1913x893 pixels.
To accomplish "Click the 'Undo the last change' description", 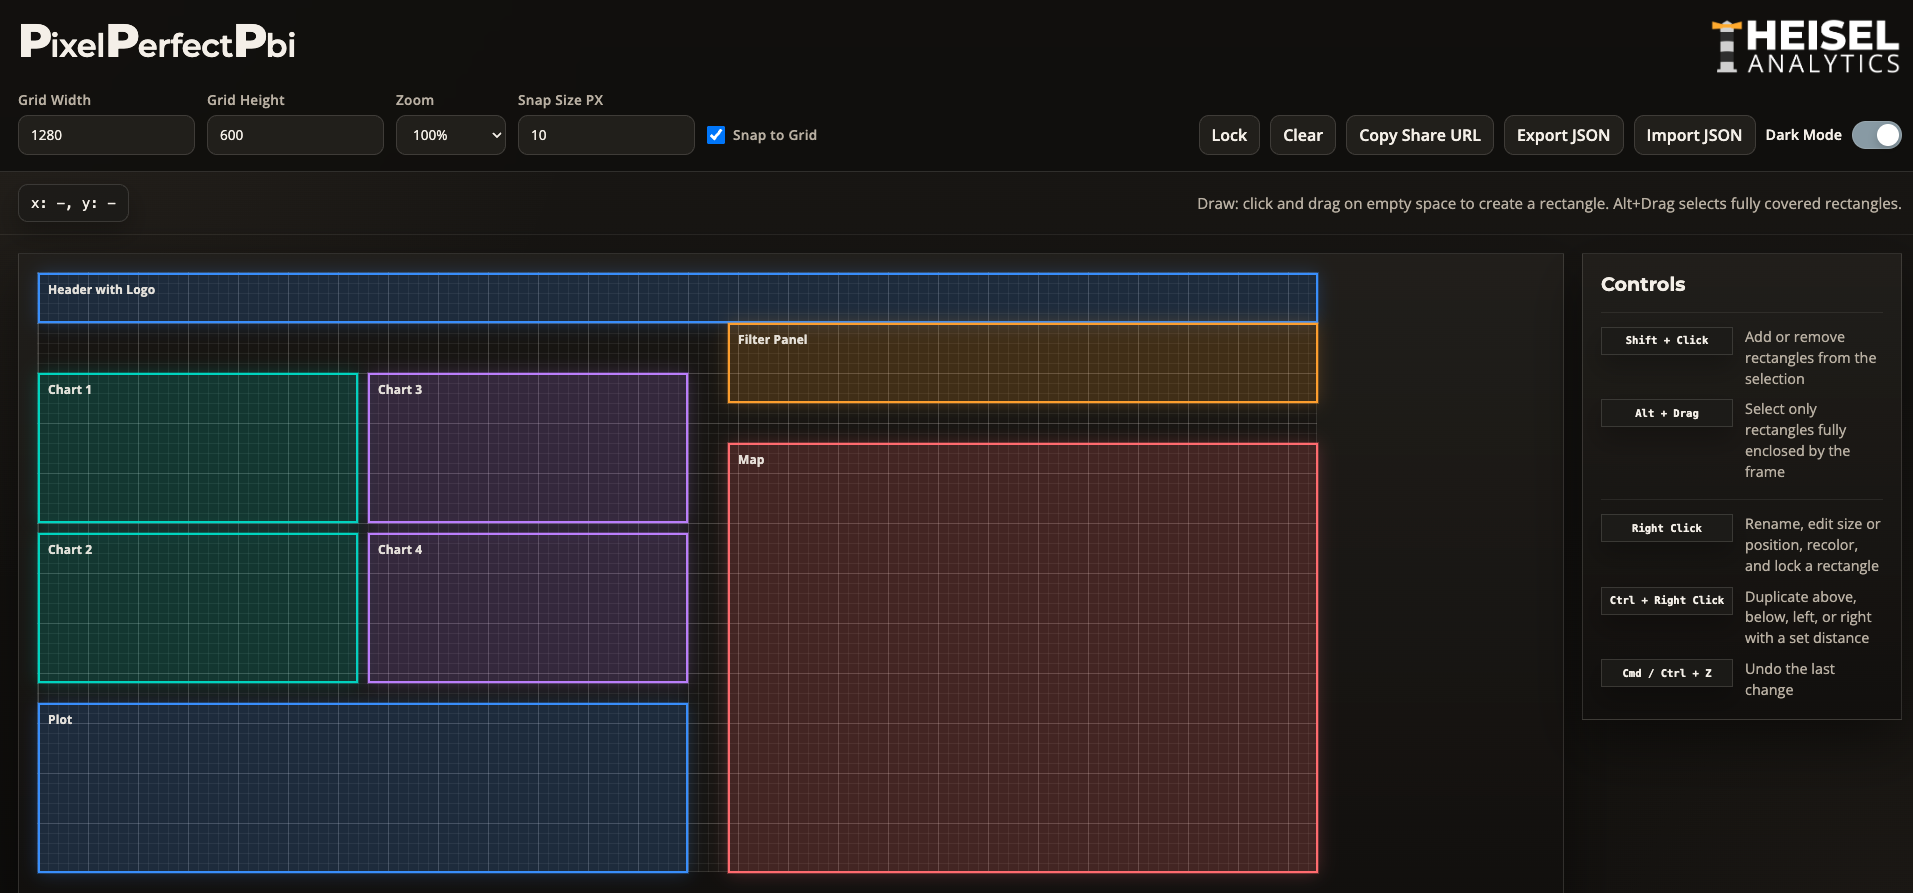I will coord(1790,679).
